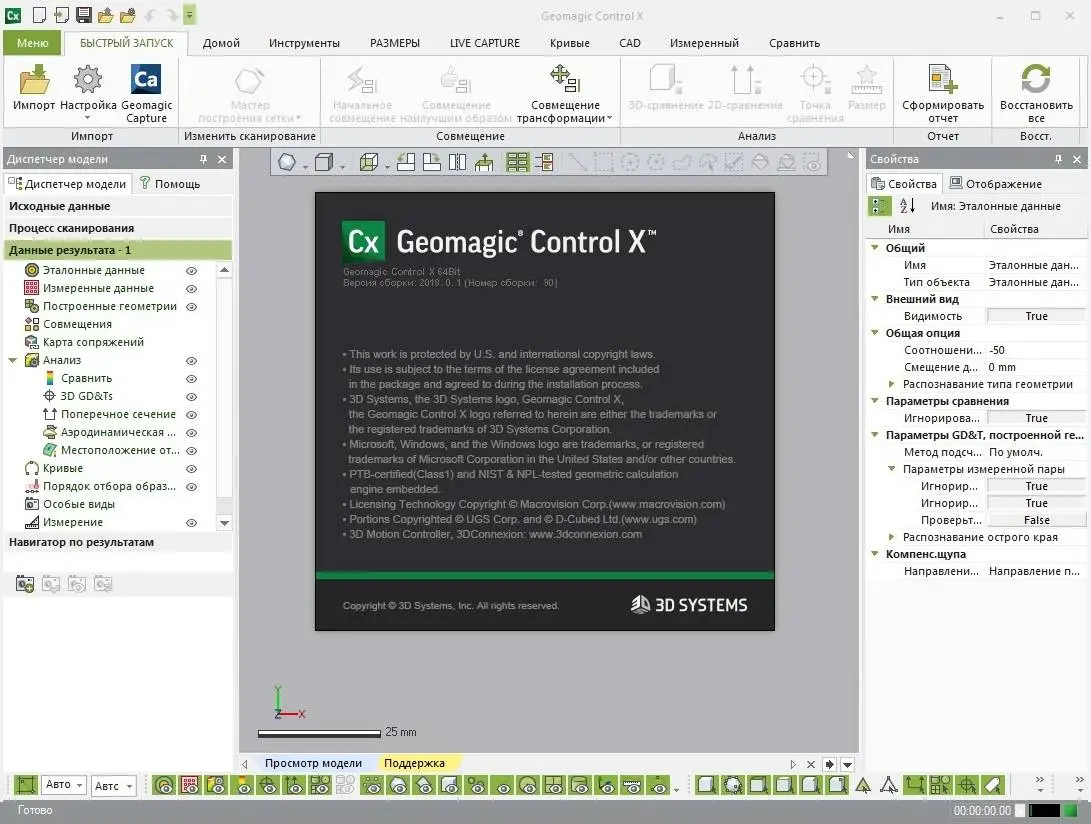
Task: Click the green wireframe viewpoint cube icon
Action: [369, 163]
